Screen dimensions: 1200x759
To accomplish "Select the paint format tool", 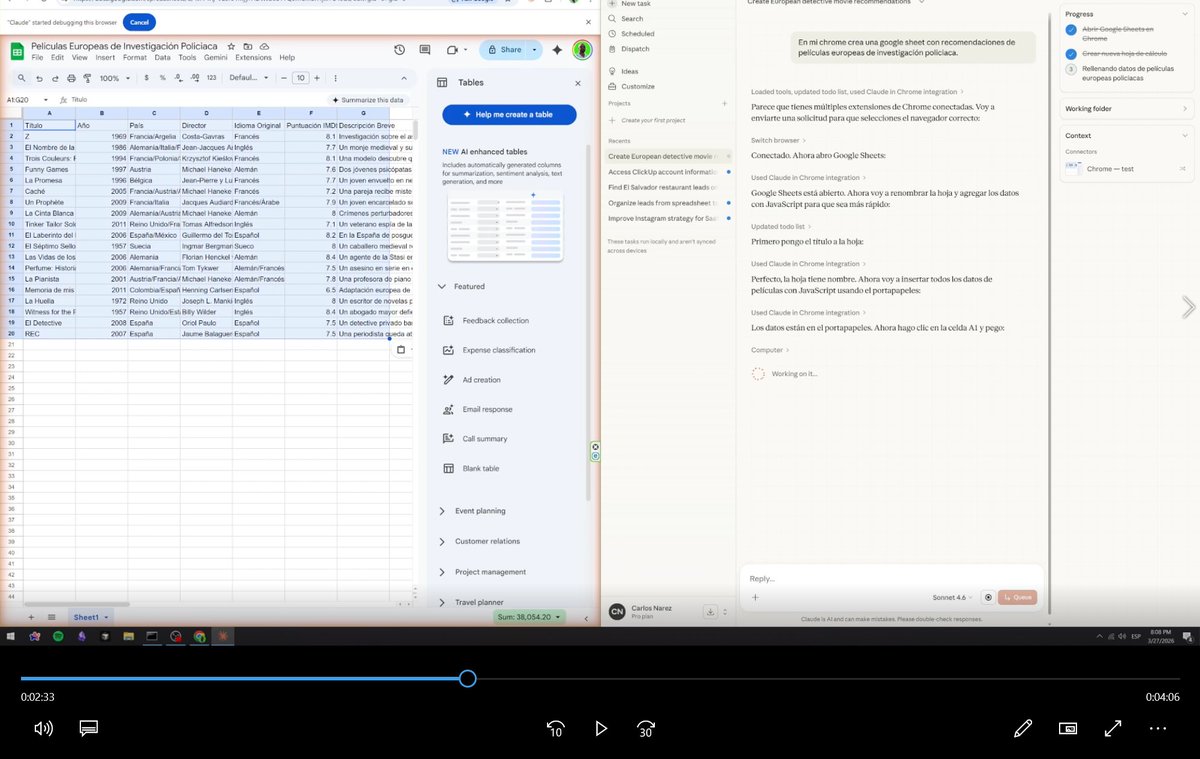I will tap(85, 77).
